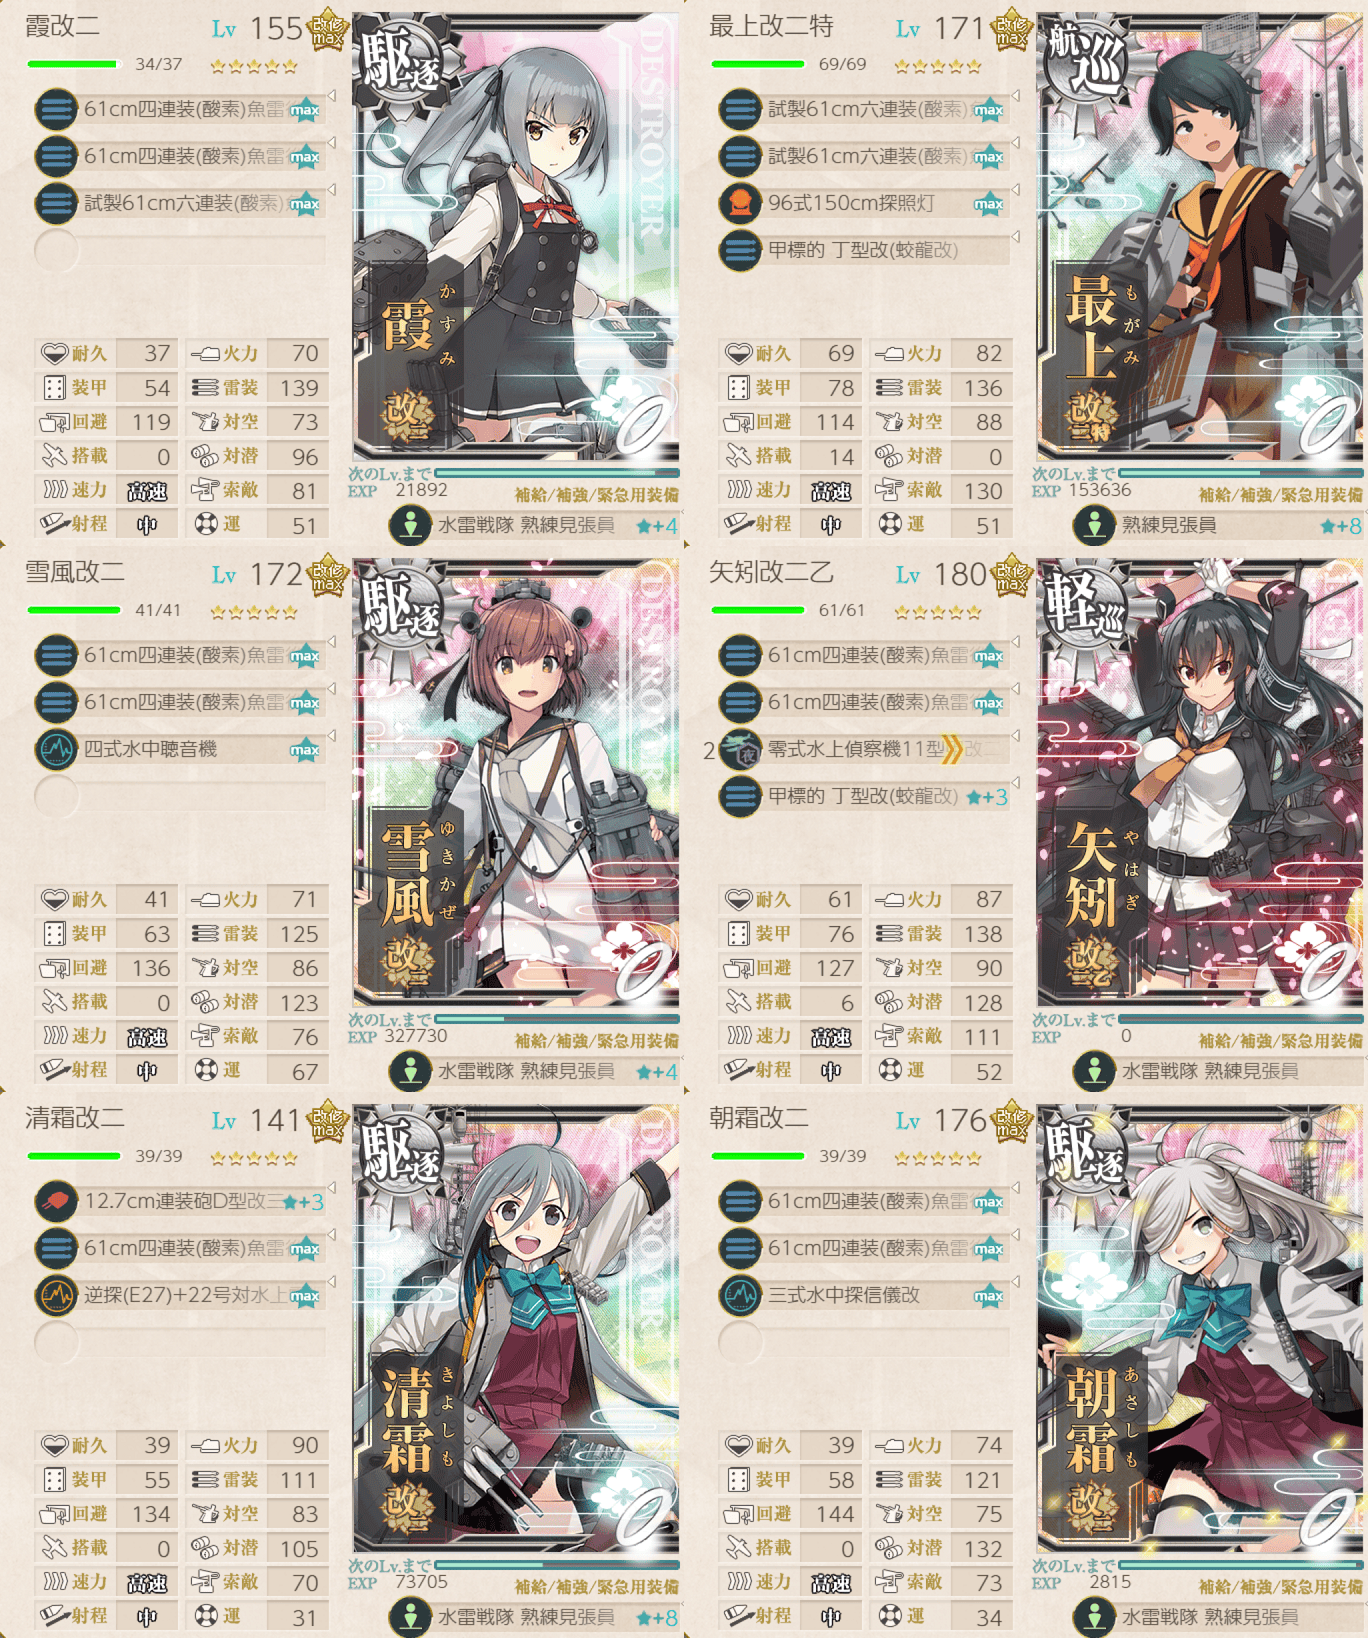Open Kiyoshimo's 補給/補強/緊急用装備 label
Image resolution: width=1368 pixels, height=1638 pixels.
coord(596,1587)
